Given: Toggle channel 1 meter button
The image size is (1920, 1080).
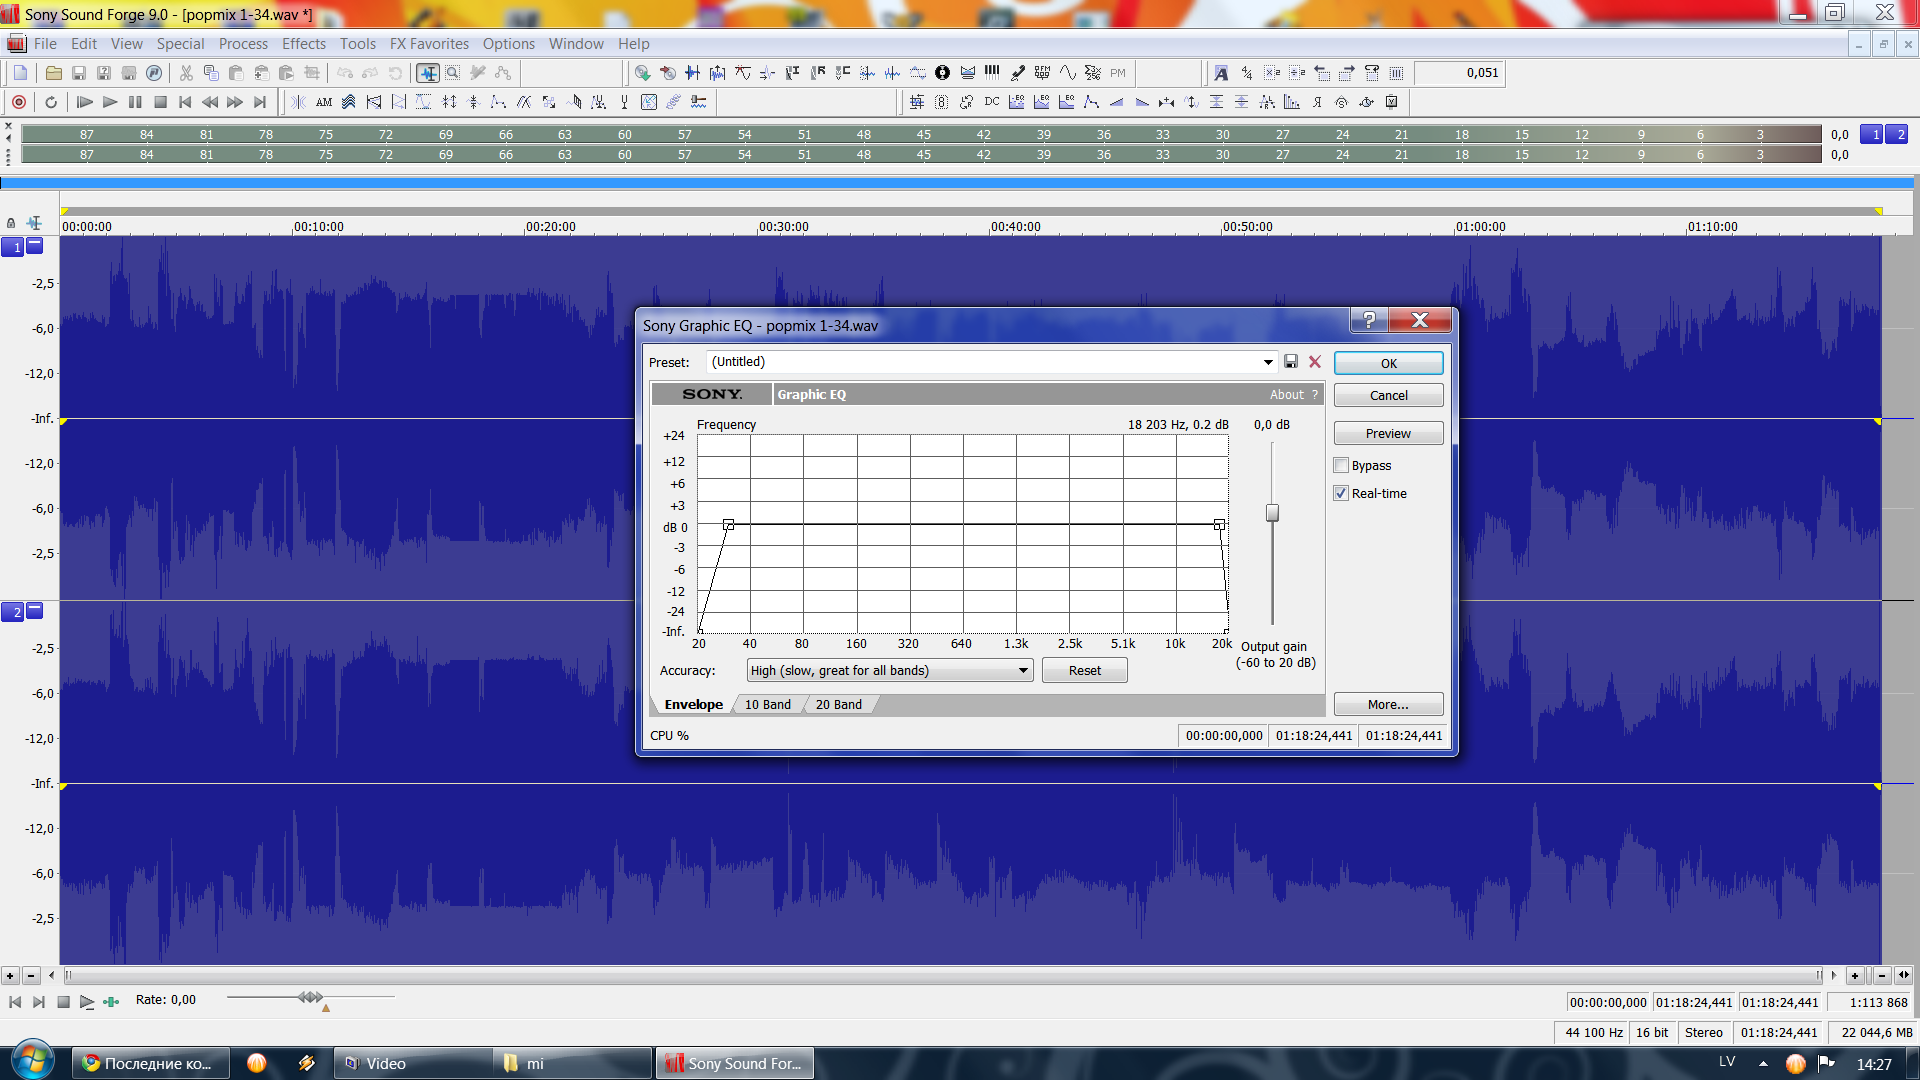Looking at the screenshot, I should click(x=1872, y=134).
